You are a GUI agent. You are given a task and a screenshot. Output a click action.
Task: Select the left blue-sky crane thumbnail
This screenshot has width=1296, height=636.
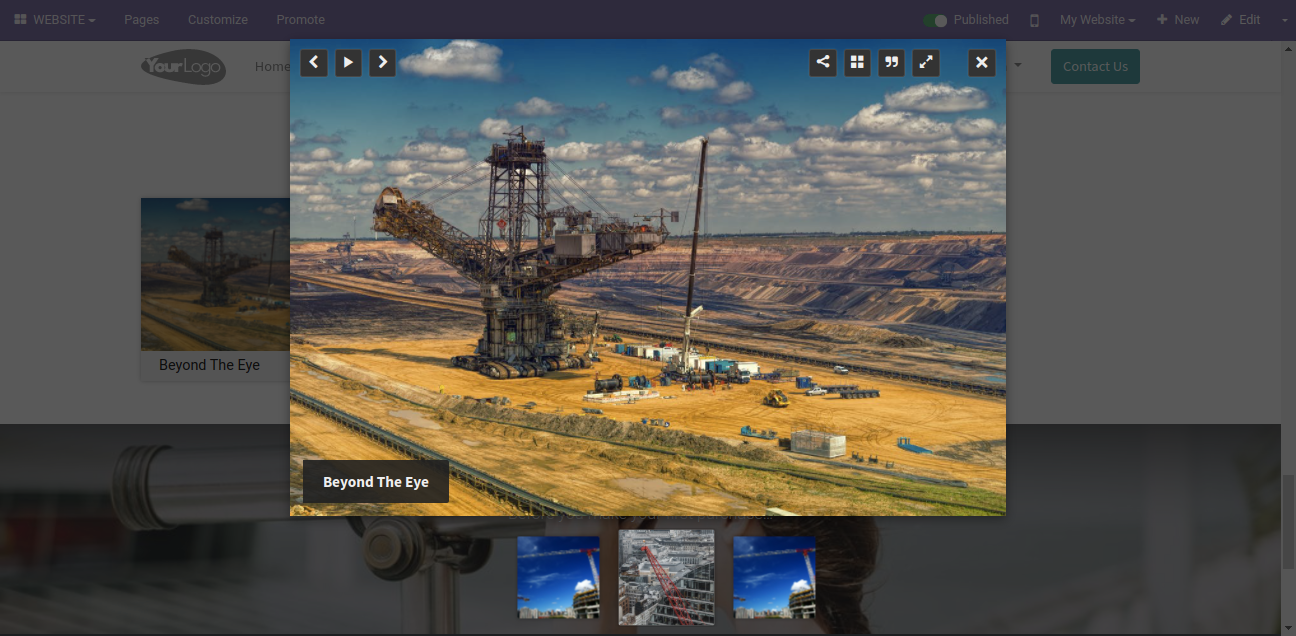(x=558, y=577)
